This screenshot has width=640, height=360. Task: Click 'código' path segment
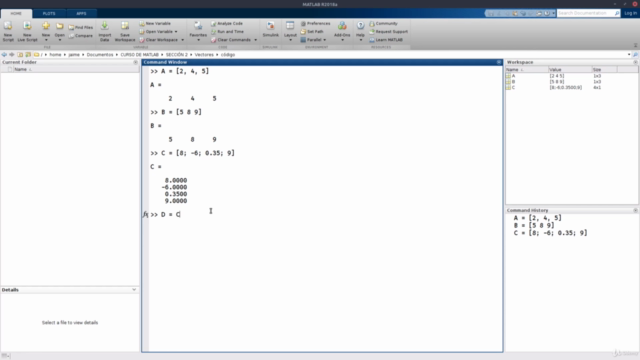[x=228, y=54]
